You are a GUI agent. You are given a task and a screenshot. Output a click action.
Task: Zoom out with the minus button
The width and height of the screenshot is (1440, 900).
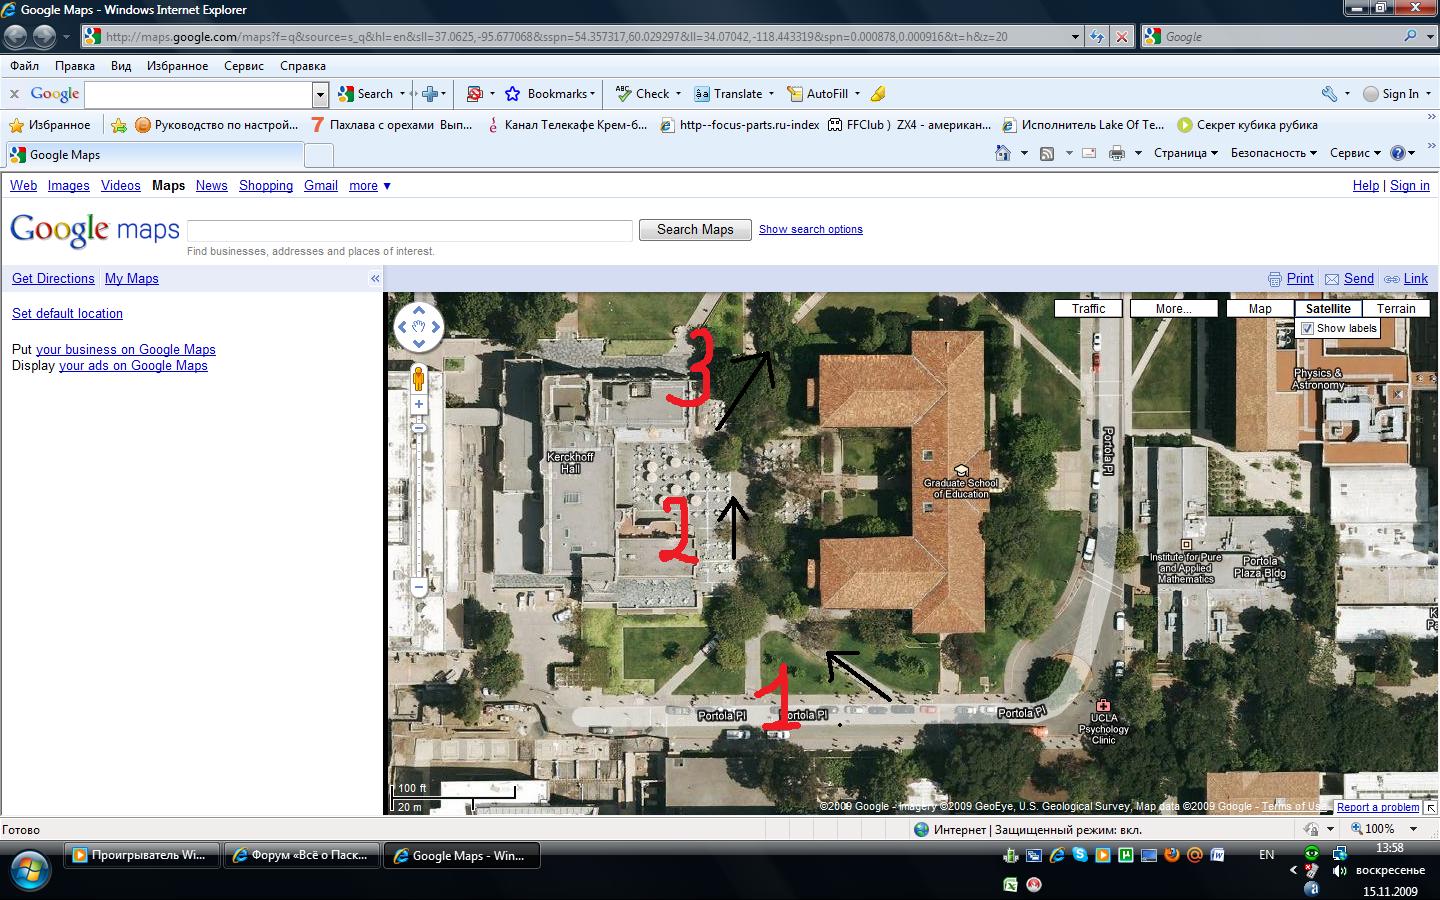tap(419, 587)
